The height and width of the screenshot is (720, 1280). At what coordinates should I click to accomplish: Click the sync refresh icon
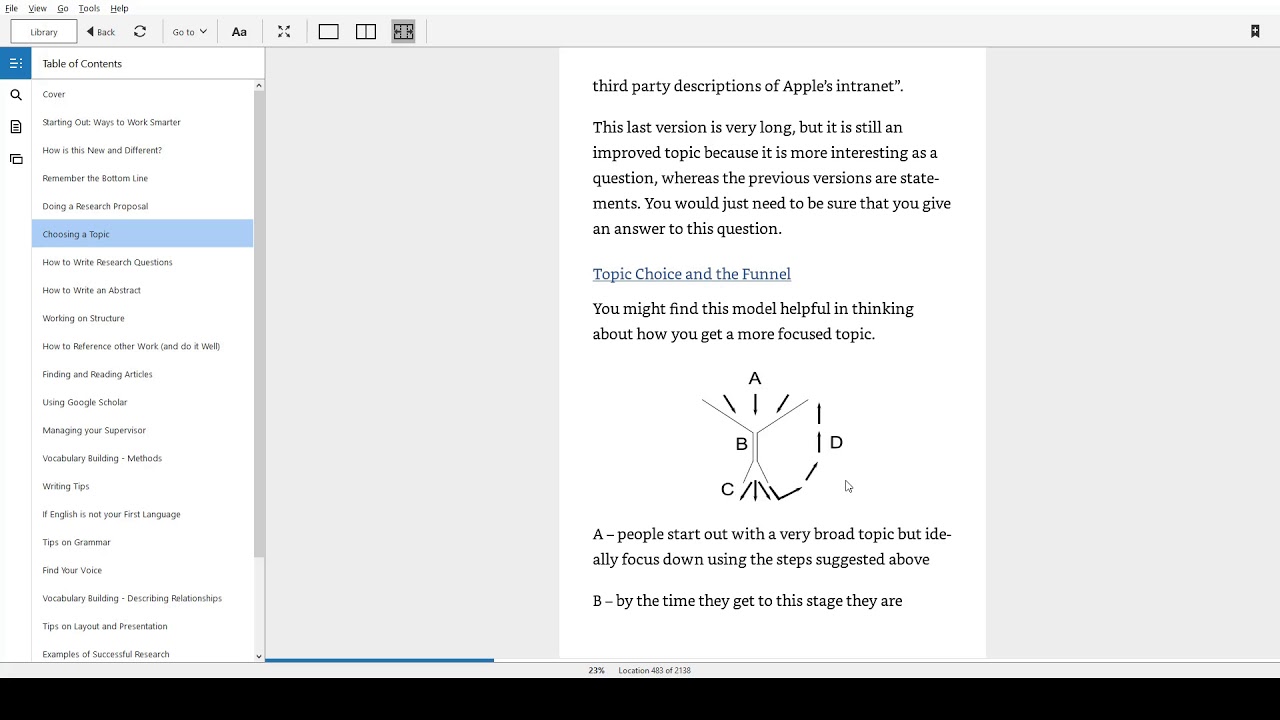click(x=140, y=32)
